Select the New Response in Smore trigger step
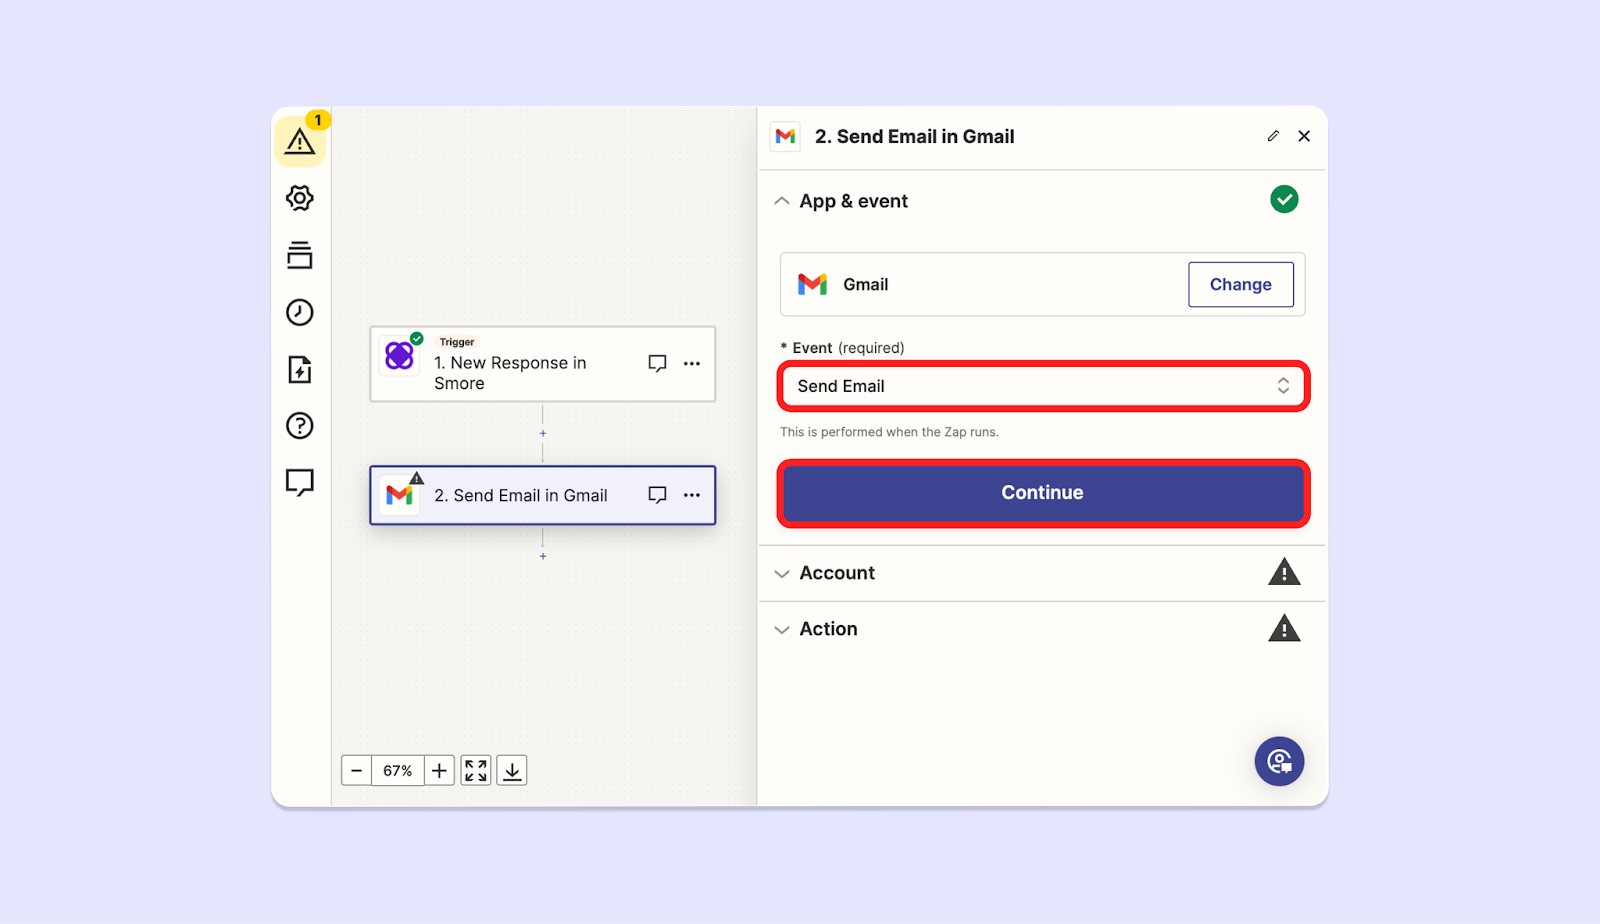 (x=543, y=364)
